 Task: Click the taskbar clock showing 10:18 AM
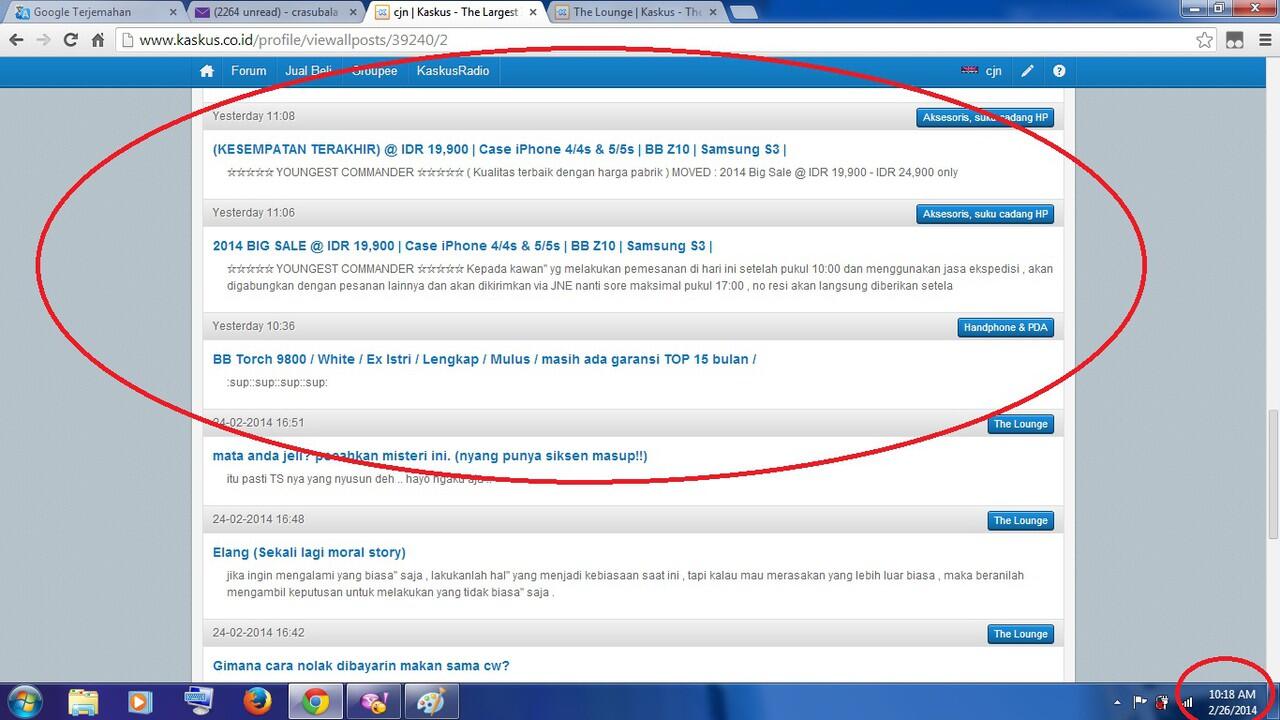click(1231, 702)
